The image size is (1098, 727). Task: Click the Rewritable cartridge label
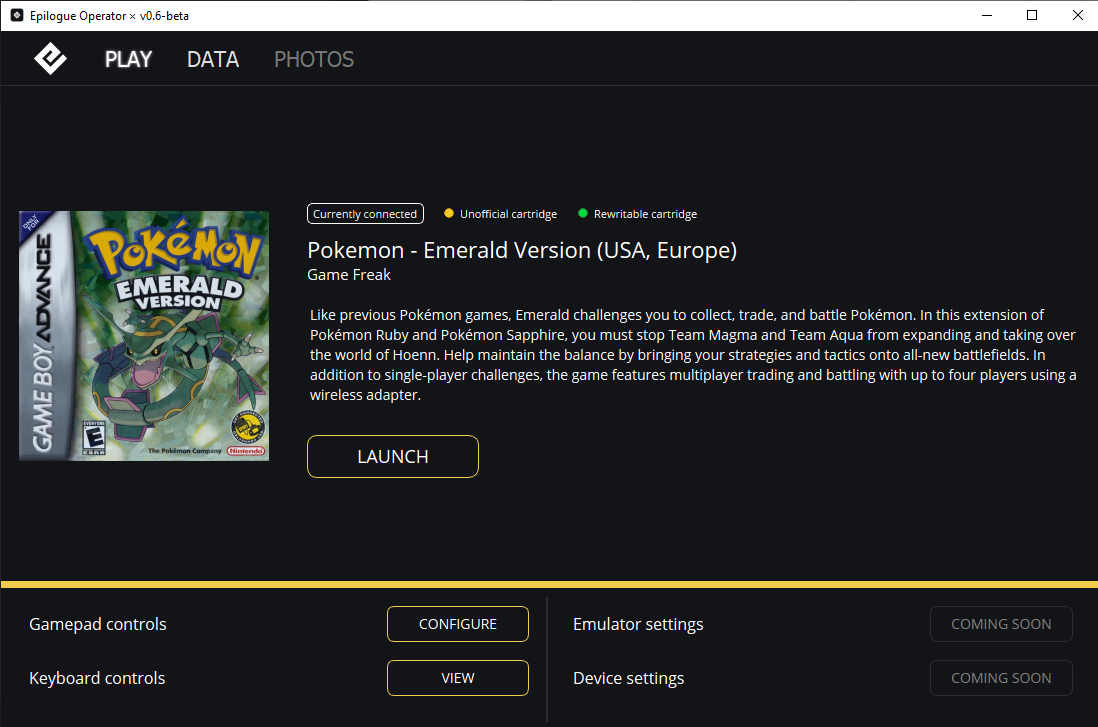point(646,214)
